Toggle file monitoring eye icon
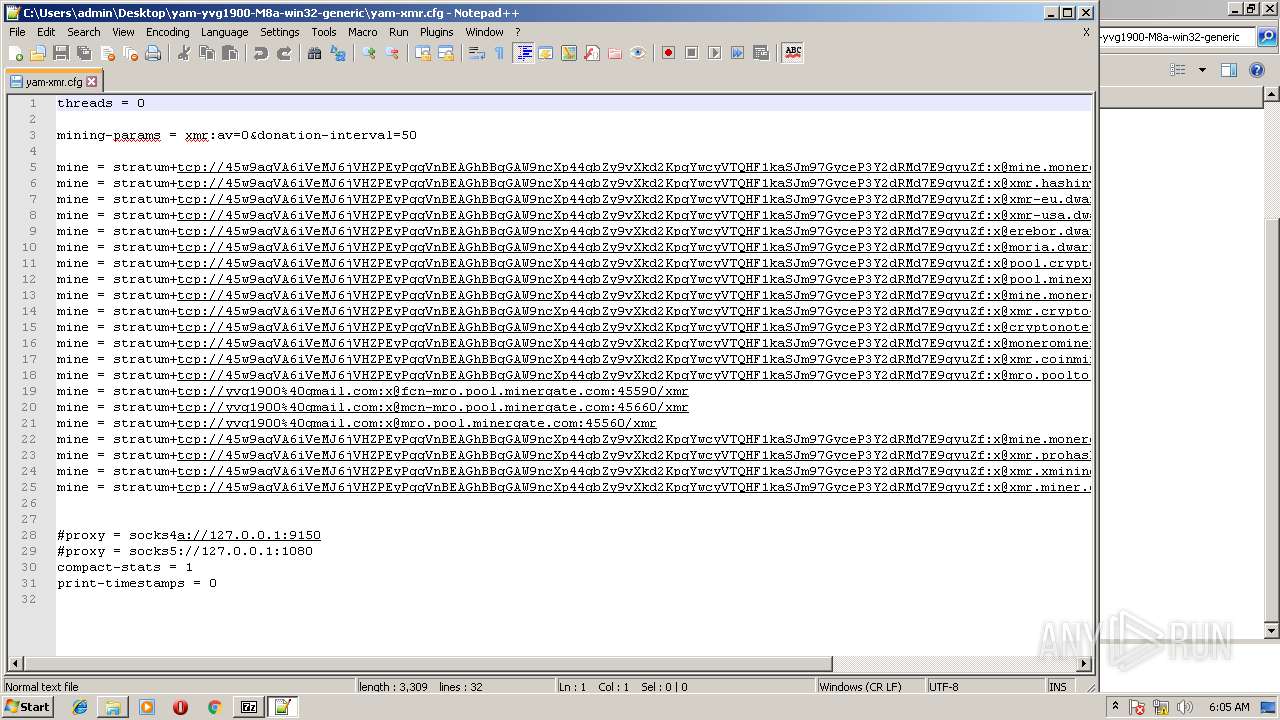Viewport: 1280px width, 720px height. [x=638, y=53]
